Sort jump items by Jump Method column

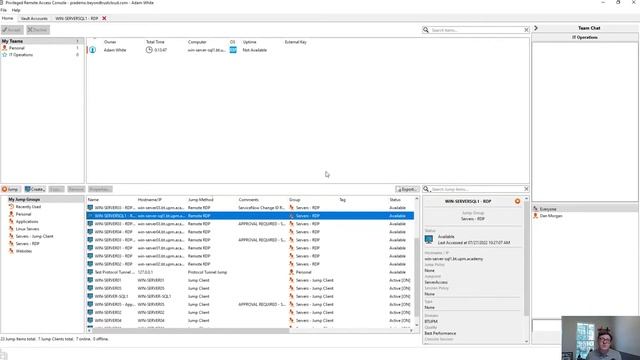click(200, 200)
